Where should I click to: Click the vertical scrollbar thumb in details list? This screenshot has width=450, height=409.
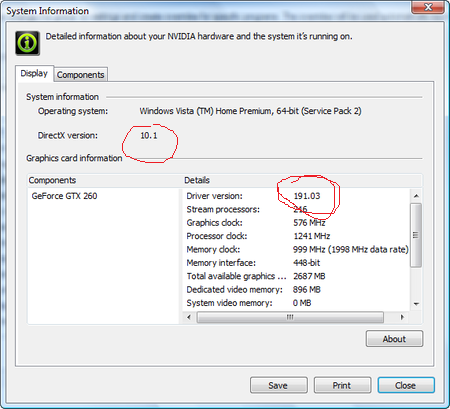(x=416, y=235)
